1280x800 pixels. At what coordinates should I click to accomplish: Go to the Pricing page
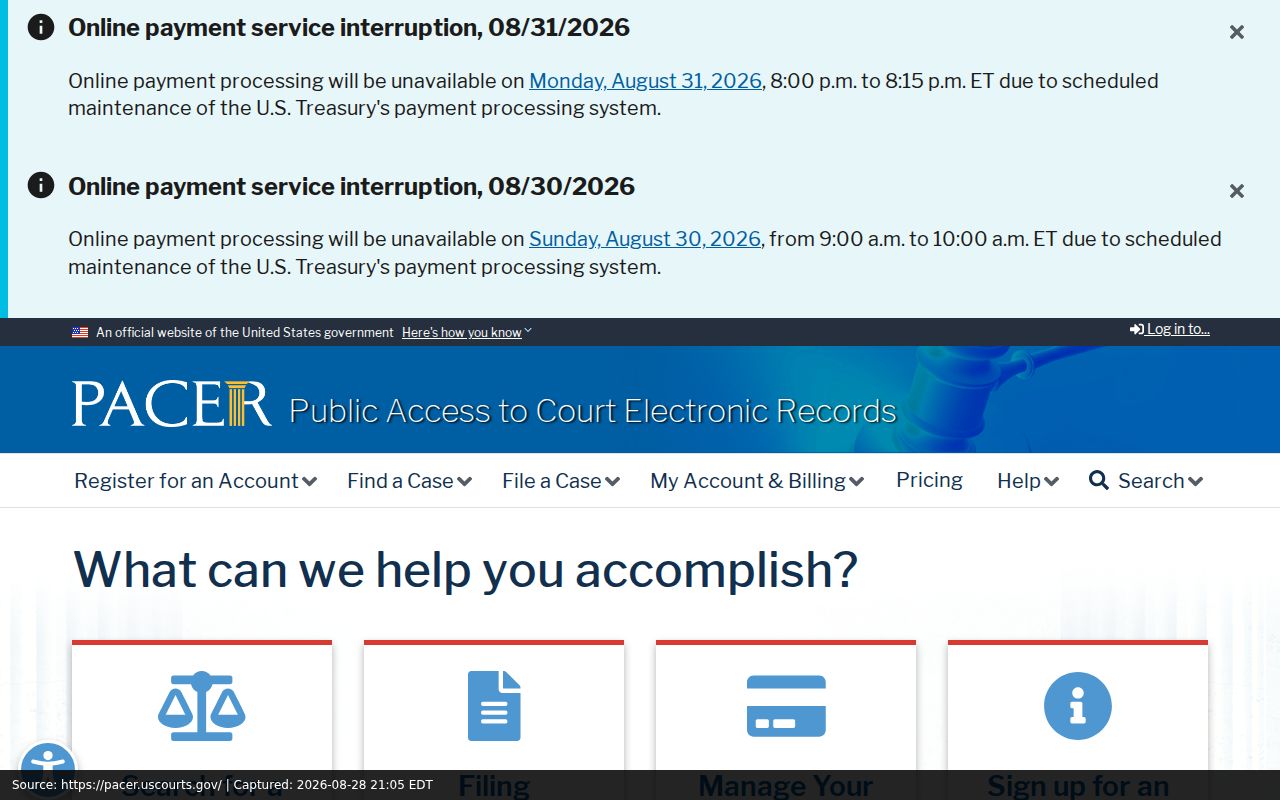929,480
